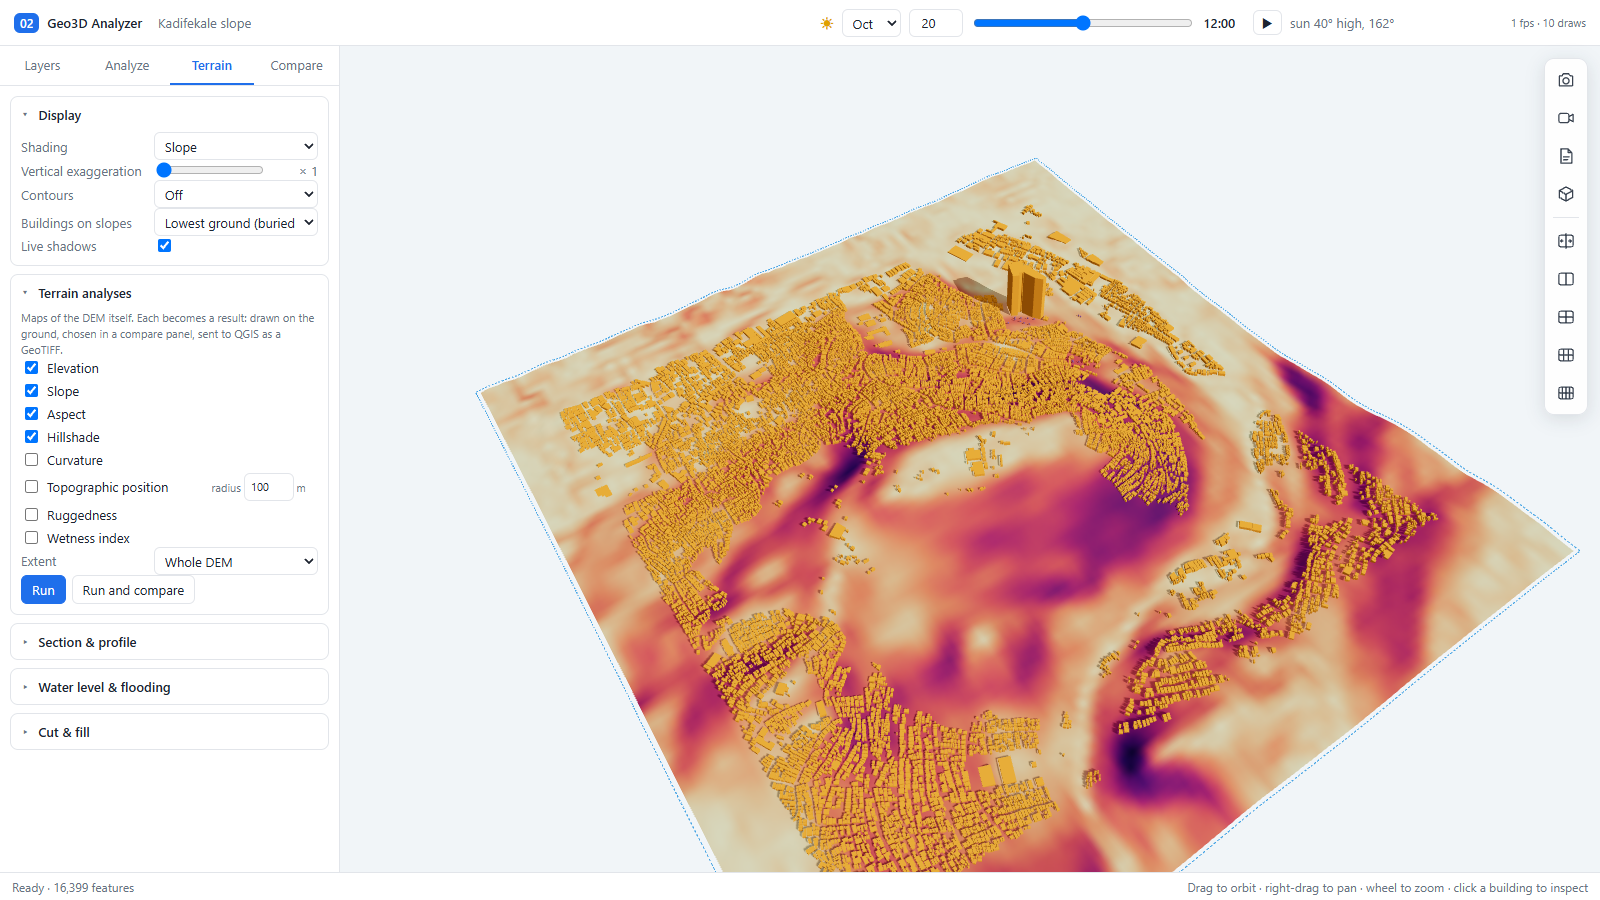Click the blue Run button
Viewport: 1600px width, 900px height.
pyautogui.click(x=43, y=590)
